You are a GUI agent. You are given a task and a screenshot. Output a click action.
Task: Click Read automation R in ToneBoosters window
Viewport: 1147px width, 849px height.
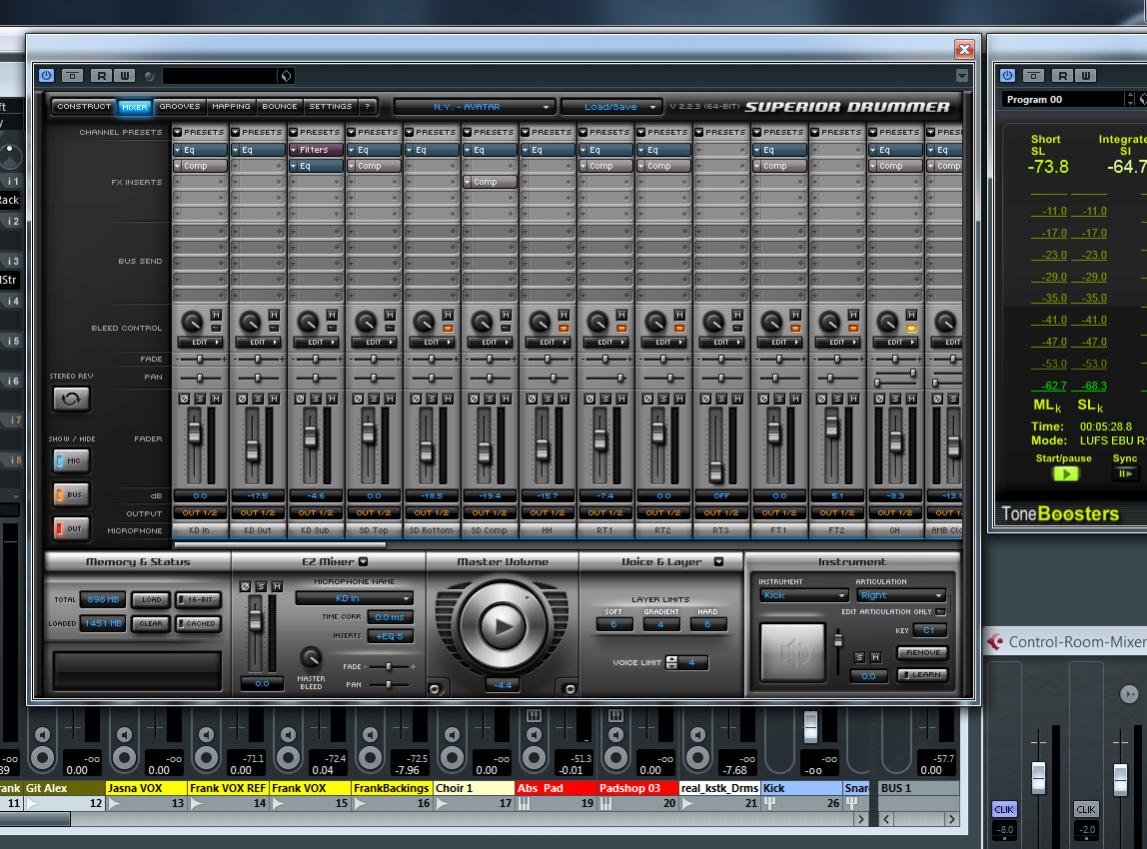1062,75
